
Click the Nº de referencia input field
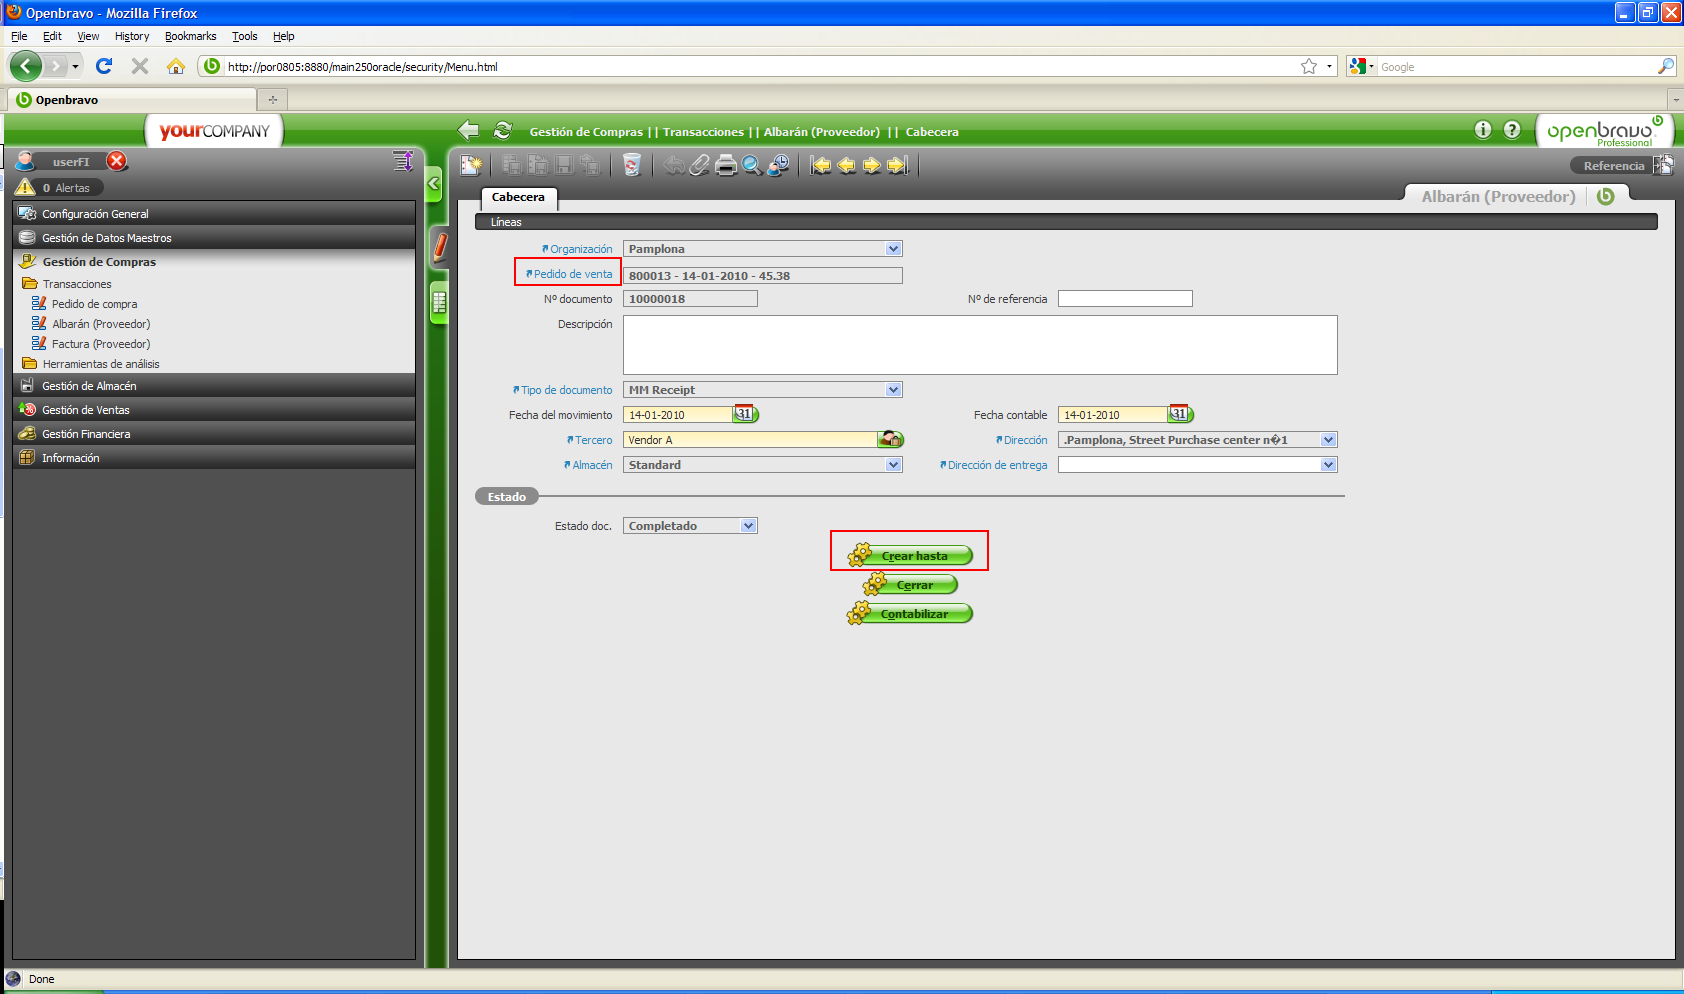[x=1125, y=299]
